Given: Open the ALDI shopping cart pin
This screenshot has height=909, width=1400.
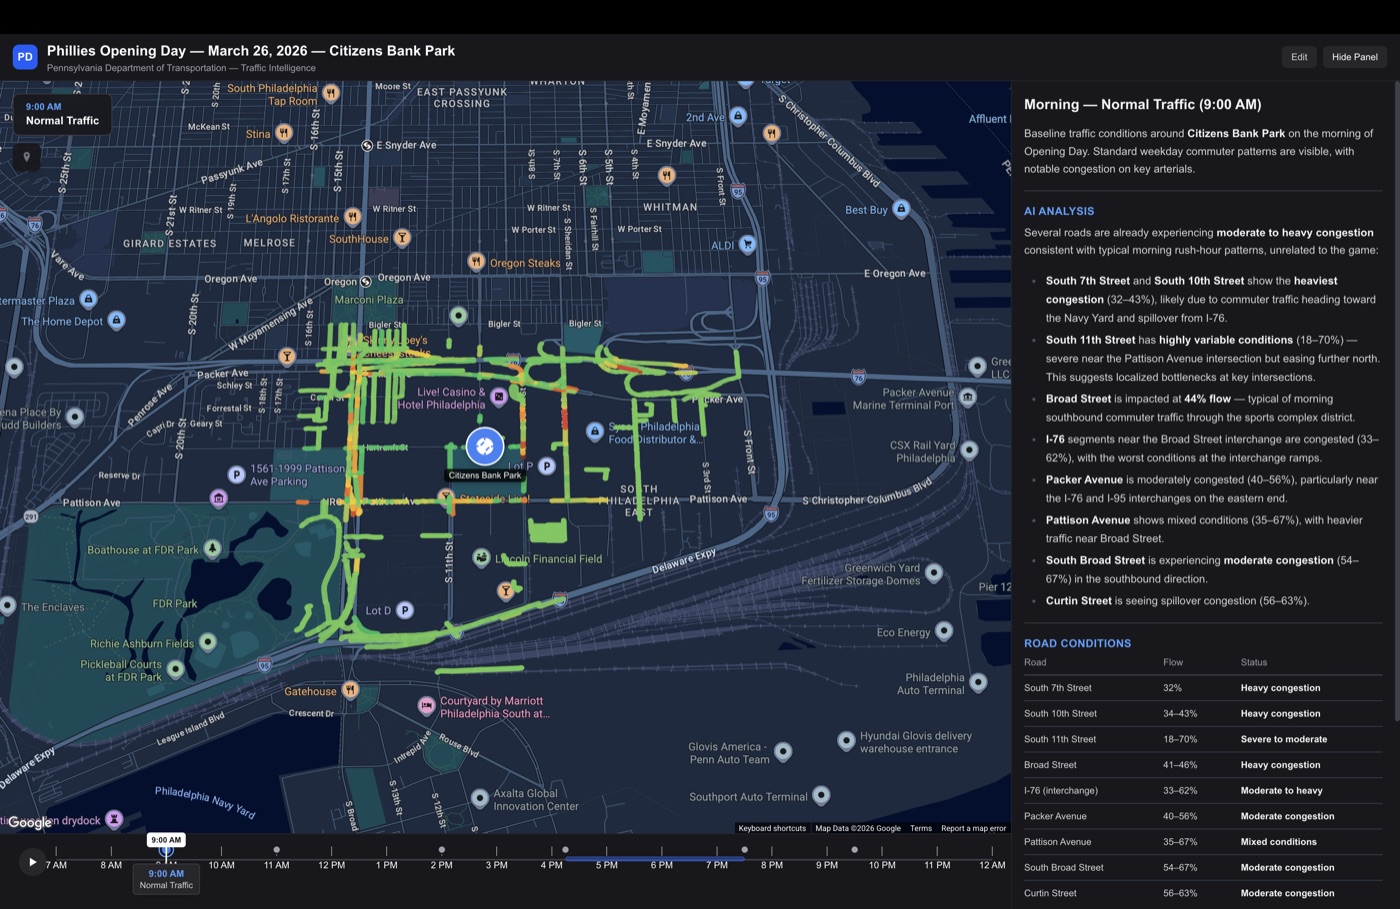Looking at the screenshot, I should (747, 244).
